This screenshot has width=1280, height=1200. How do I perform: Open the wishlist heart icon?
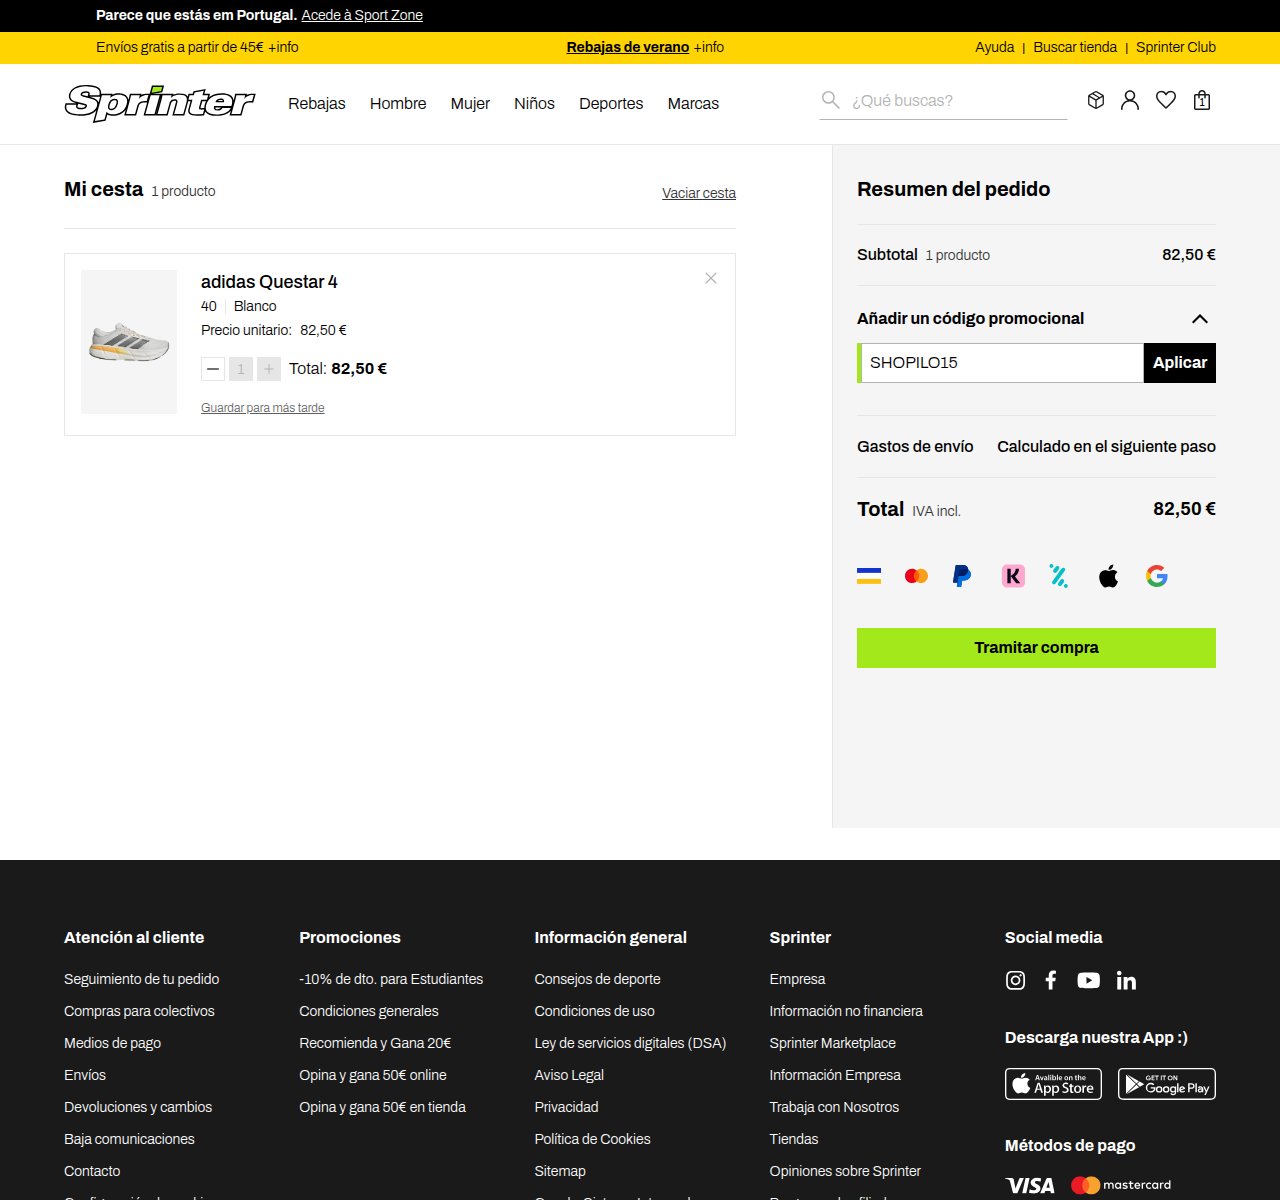(1166, 100)
